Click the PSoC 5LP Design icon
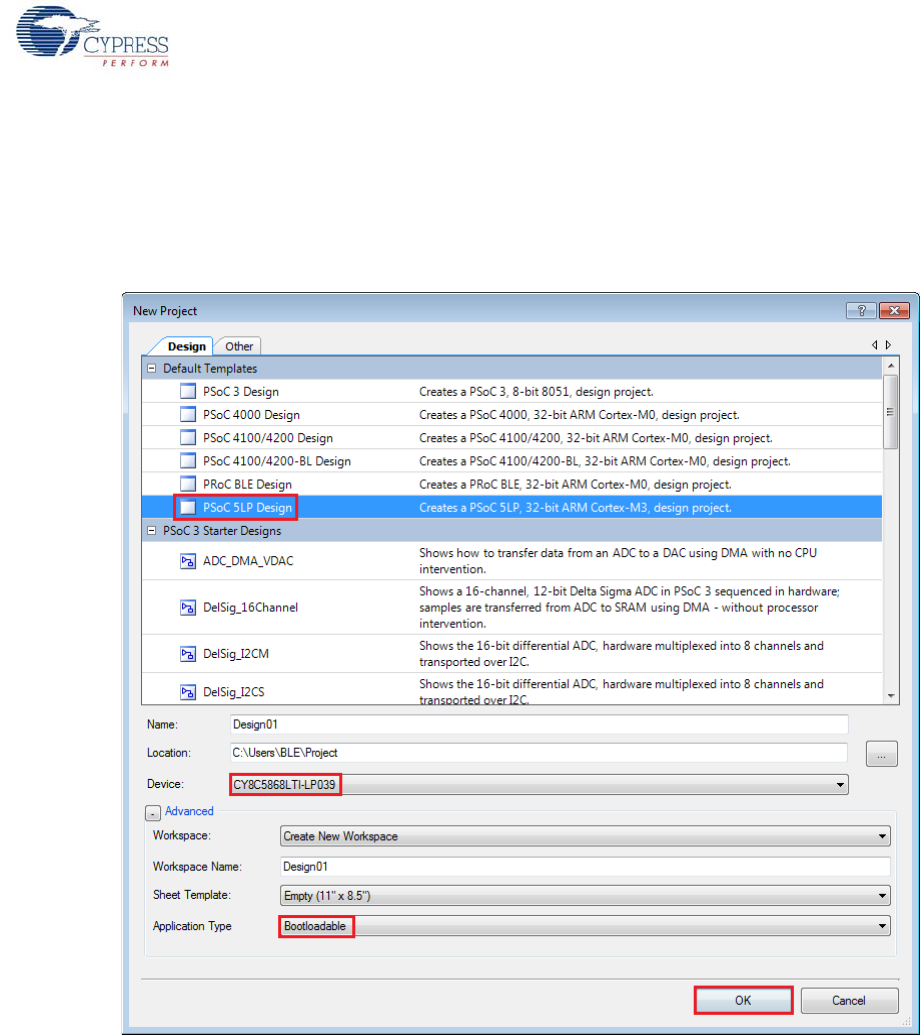This screenshot has height=1035, width=920. [x=188, y=507]
